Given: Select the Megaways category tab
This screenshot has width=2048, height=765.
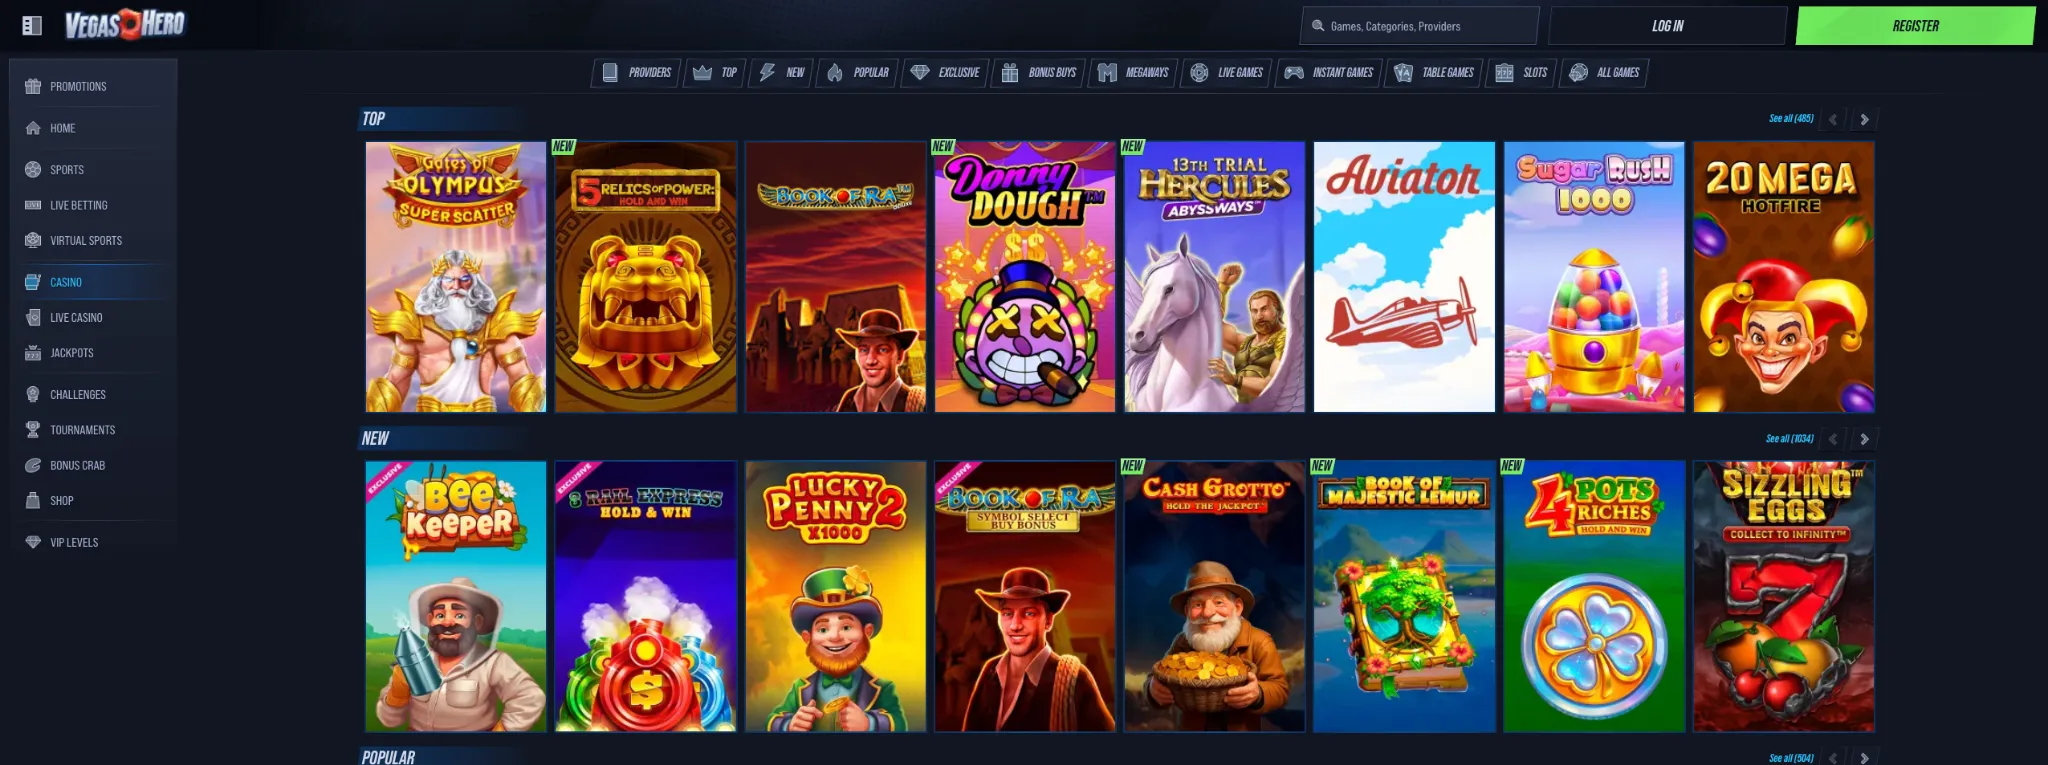Looking at the screenshot, I should pyautogui.click(x=1133, y=73).
